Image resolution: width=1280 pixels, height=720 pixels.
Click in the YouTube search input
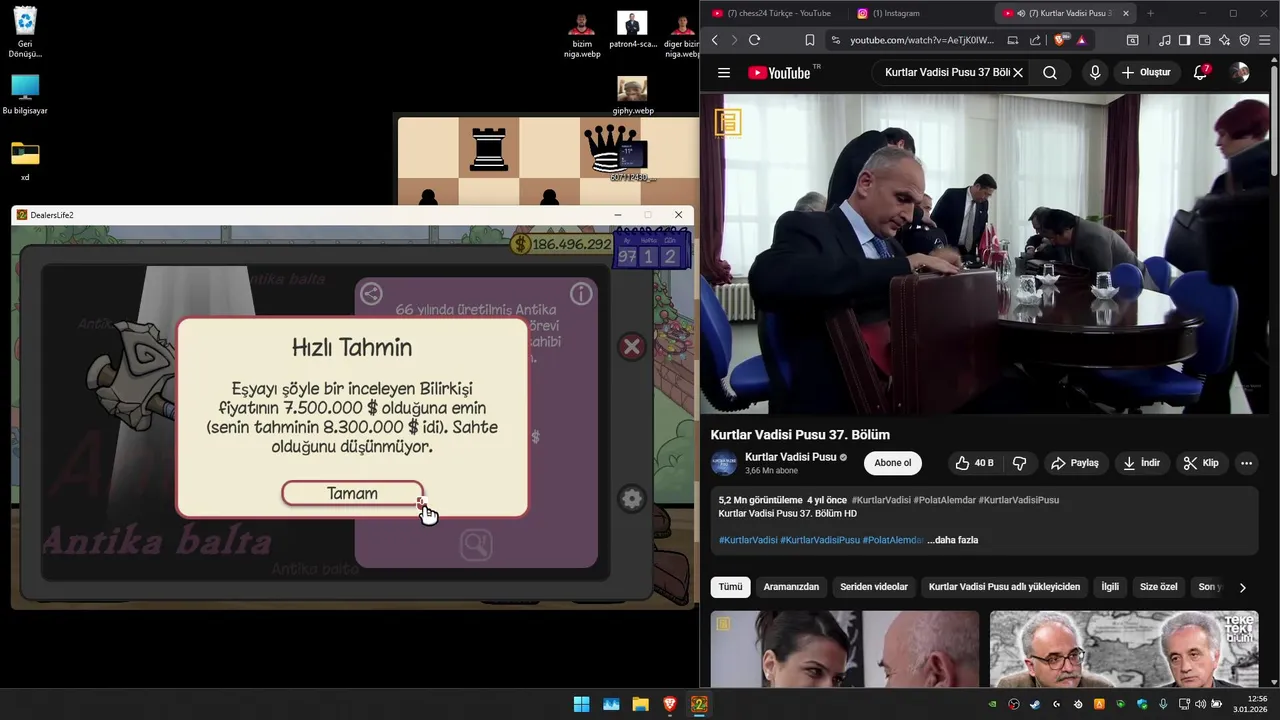tap(945, 73)
